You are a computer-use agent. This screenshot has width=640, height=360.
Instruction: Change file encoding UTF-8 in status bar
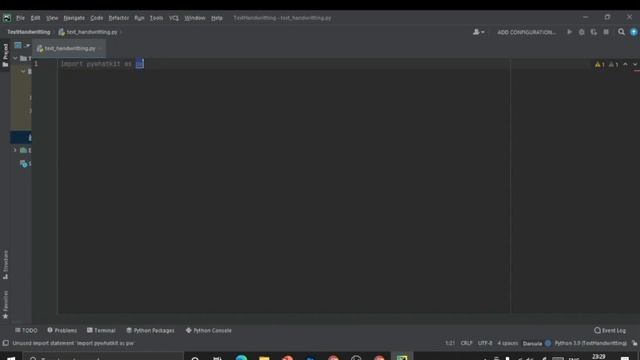click(x=485, y=343)
